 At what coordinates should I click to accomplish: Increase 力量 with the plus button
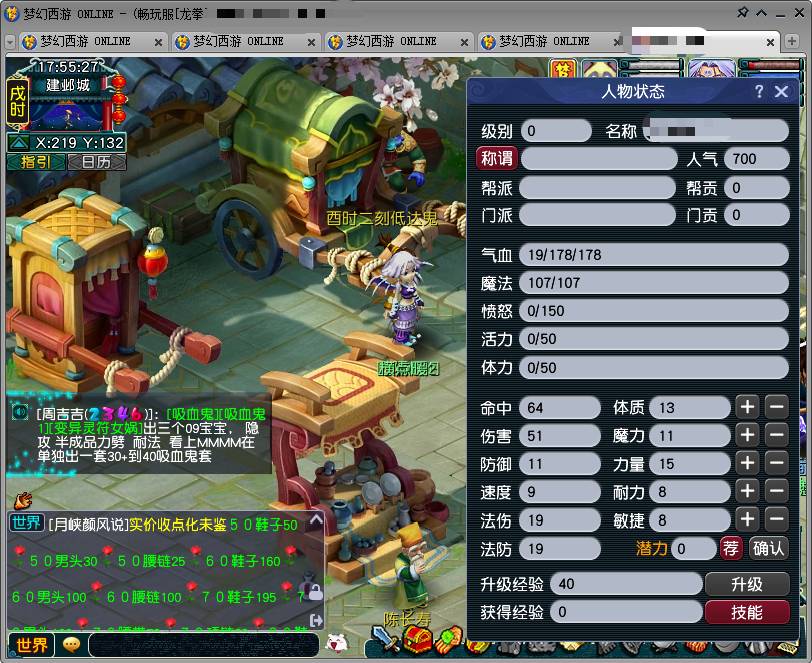pyautogui.click(x=747, y=463)
